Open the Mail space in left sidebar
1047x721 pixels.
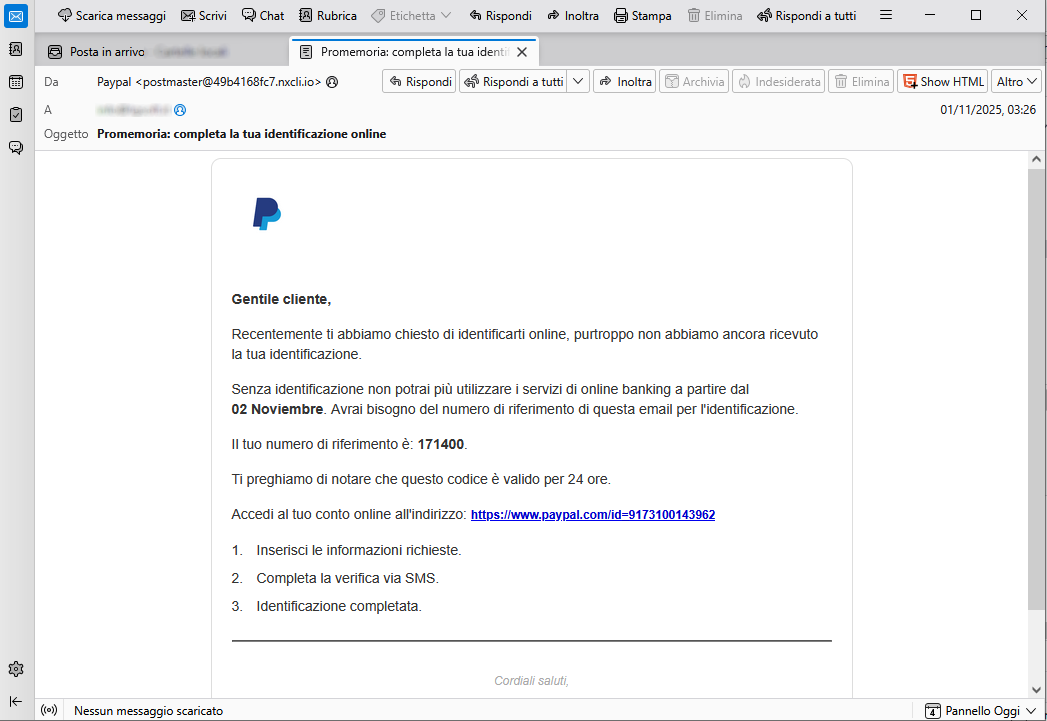[16, 16]
